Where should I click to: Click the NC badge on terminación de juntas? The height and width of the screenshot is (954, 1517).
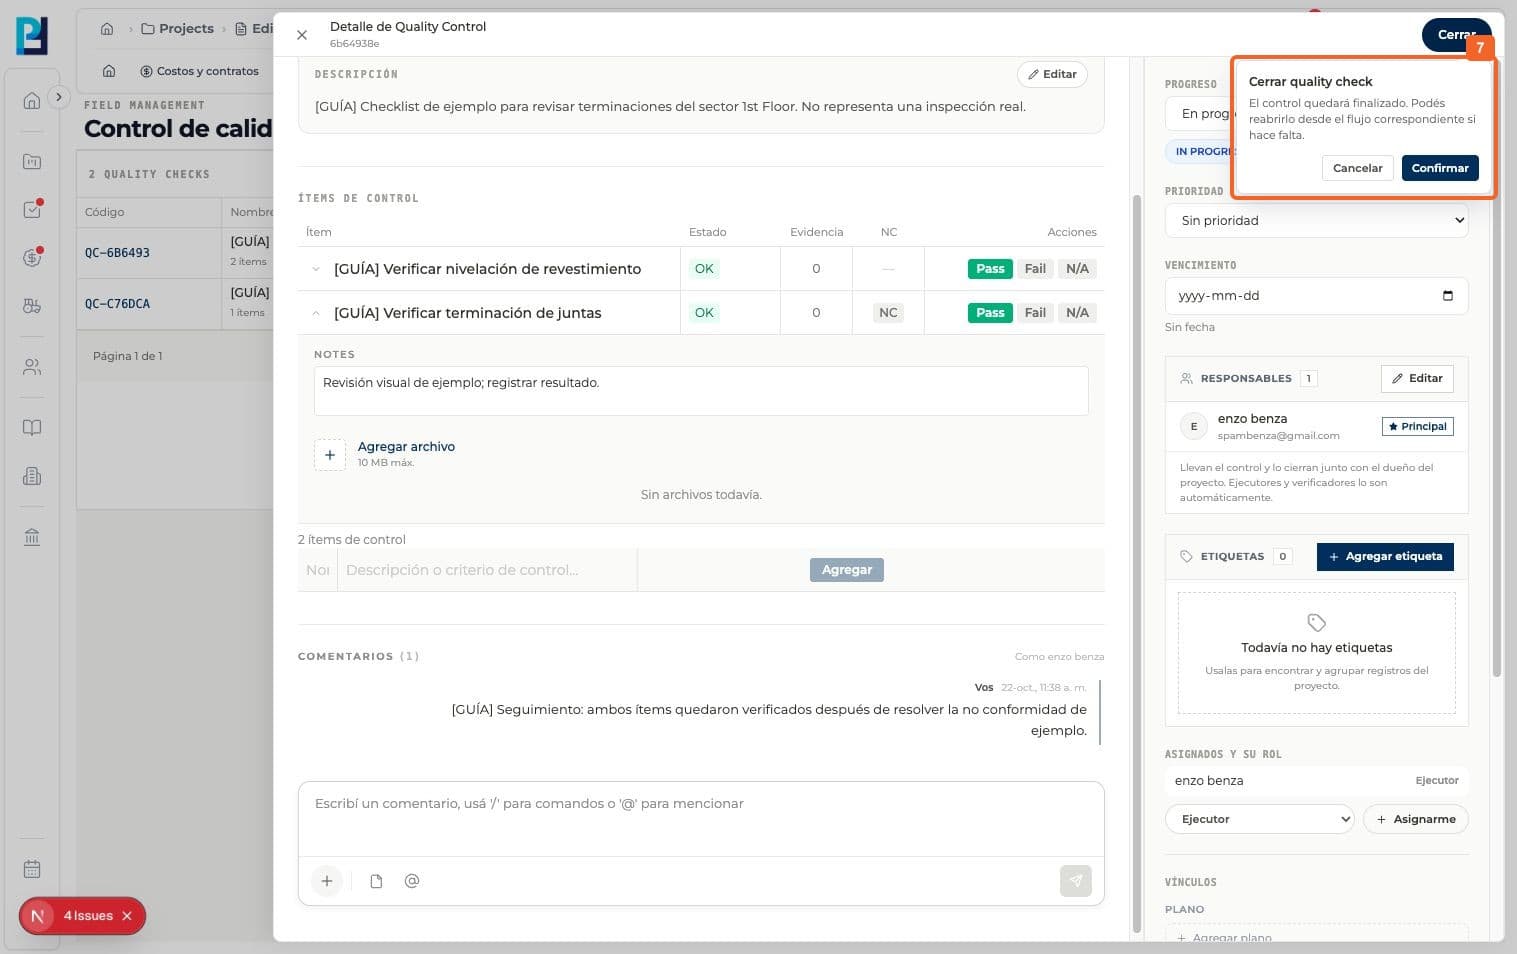pos(888,313)
